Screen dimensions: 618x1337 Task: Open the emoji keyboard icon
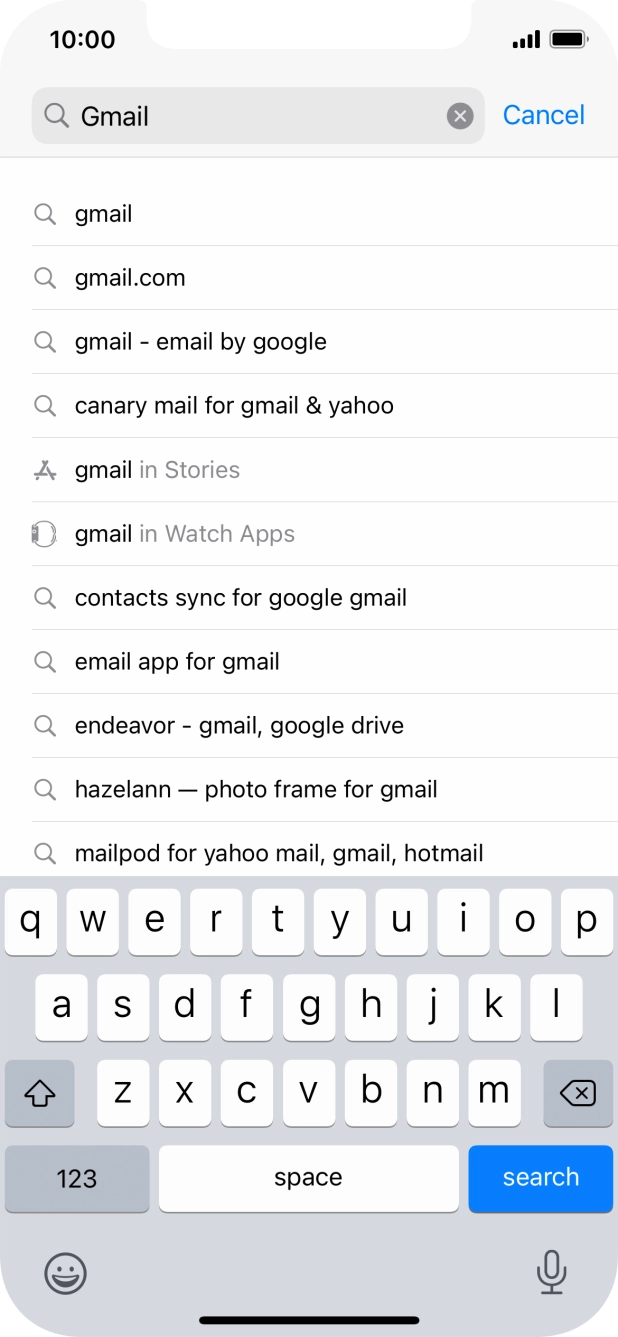[x=66, y=1274]
